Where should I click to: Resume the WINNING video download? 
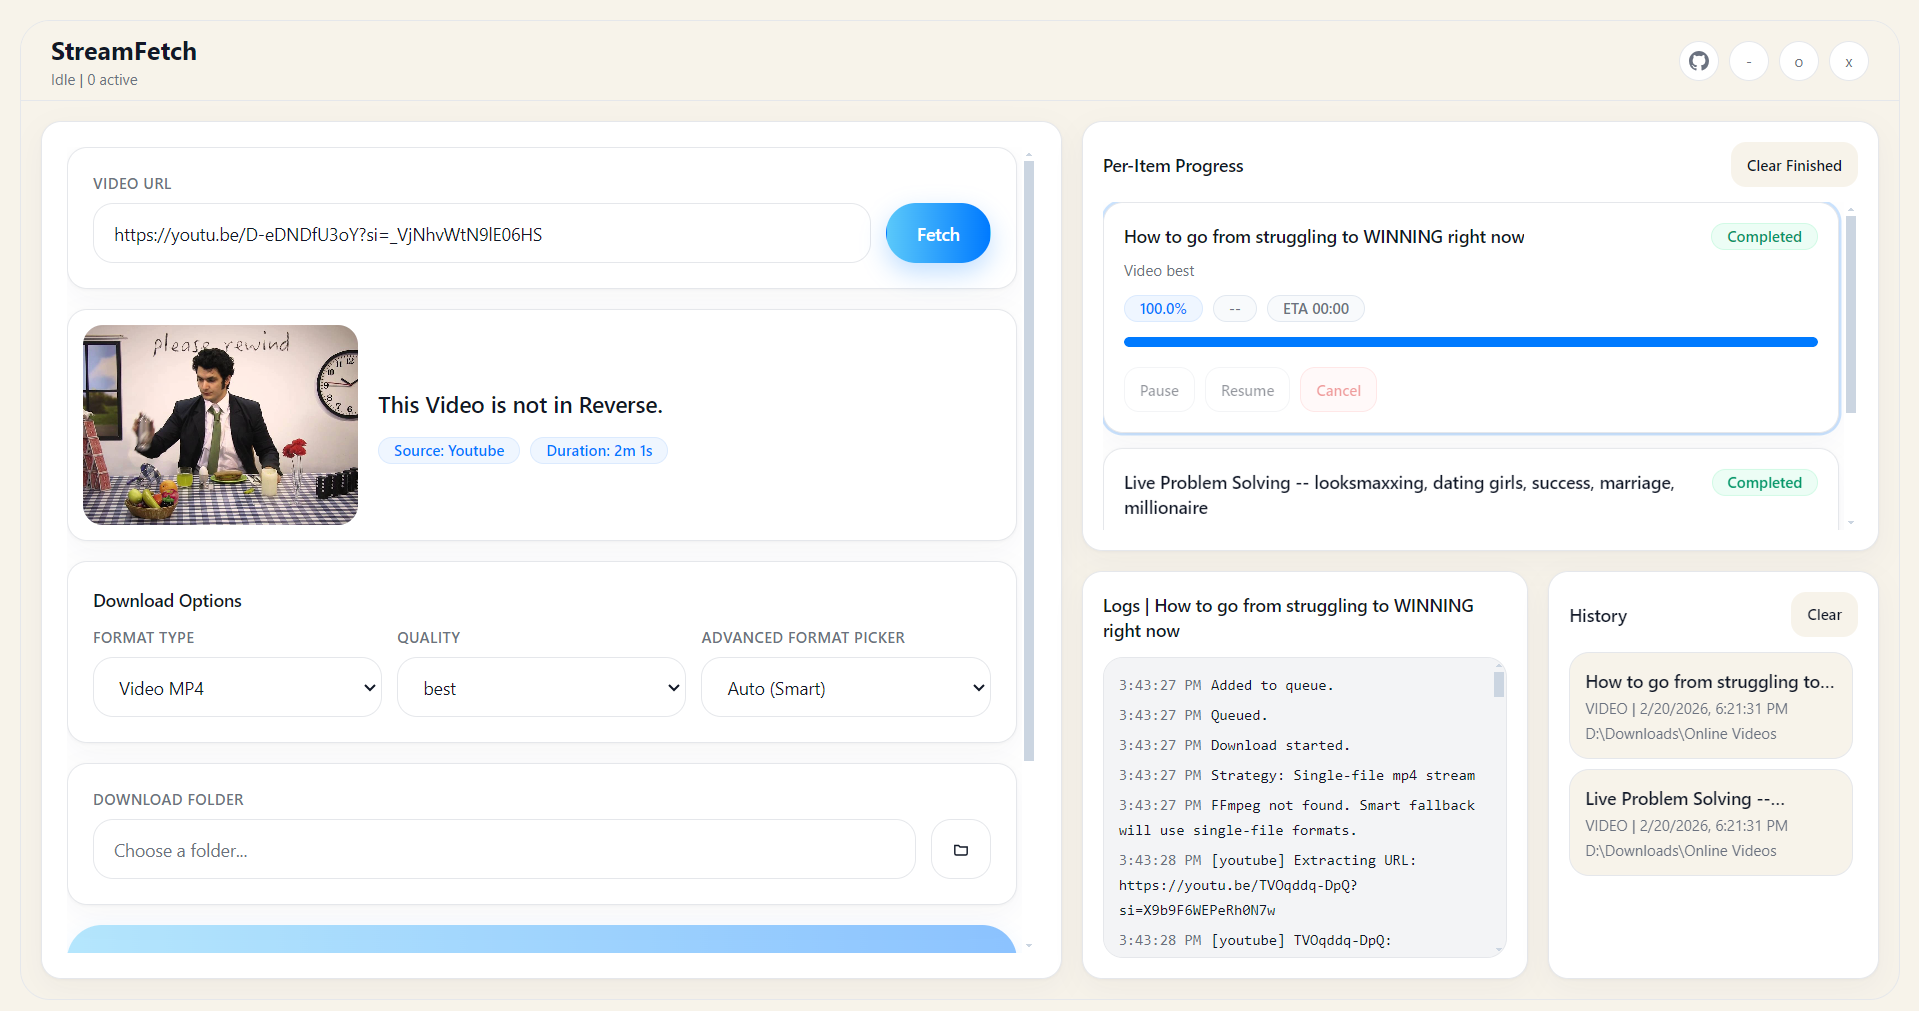(1246, 389)
